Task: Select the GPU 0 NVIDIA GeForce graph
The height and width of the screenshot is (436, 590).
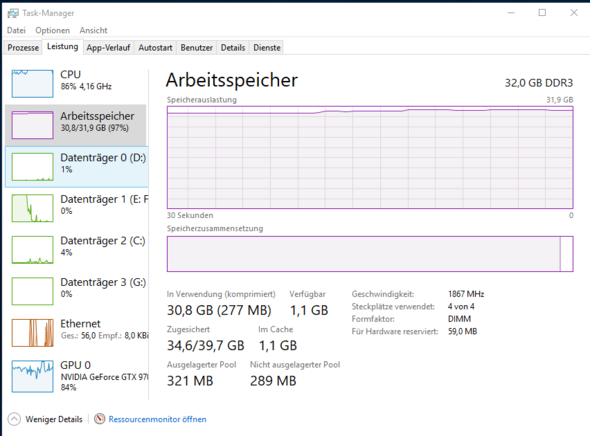Action: click(x=32, y=376)
